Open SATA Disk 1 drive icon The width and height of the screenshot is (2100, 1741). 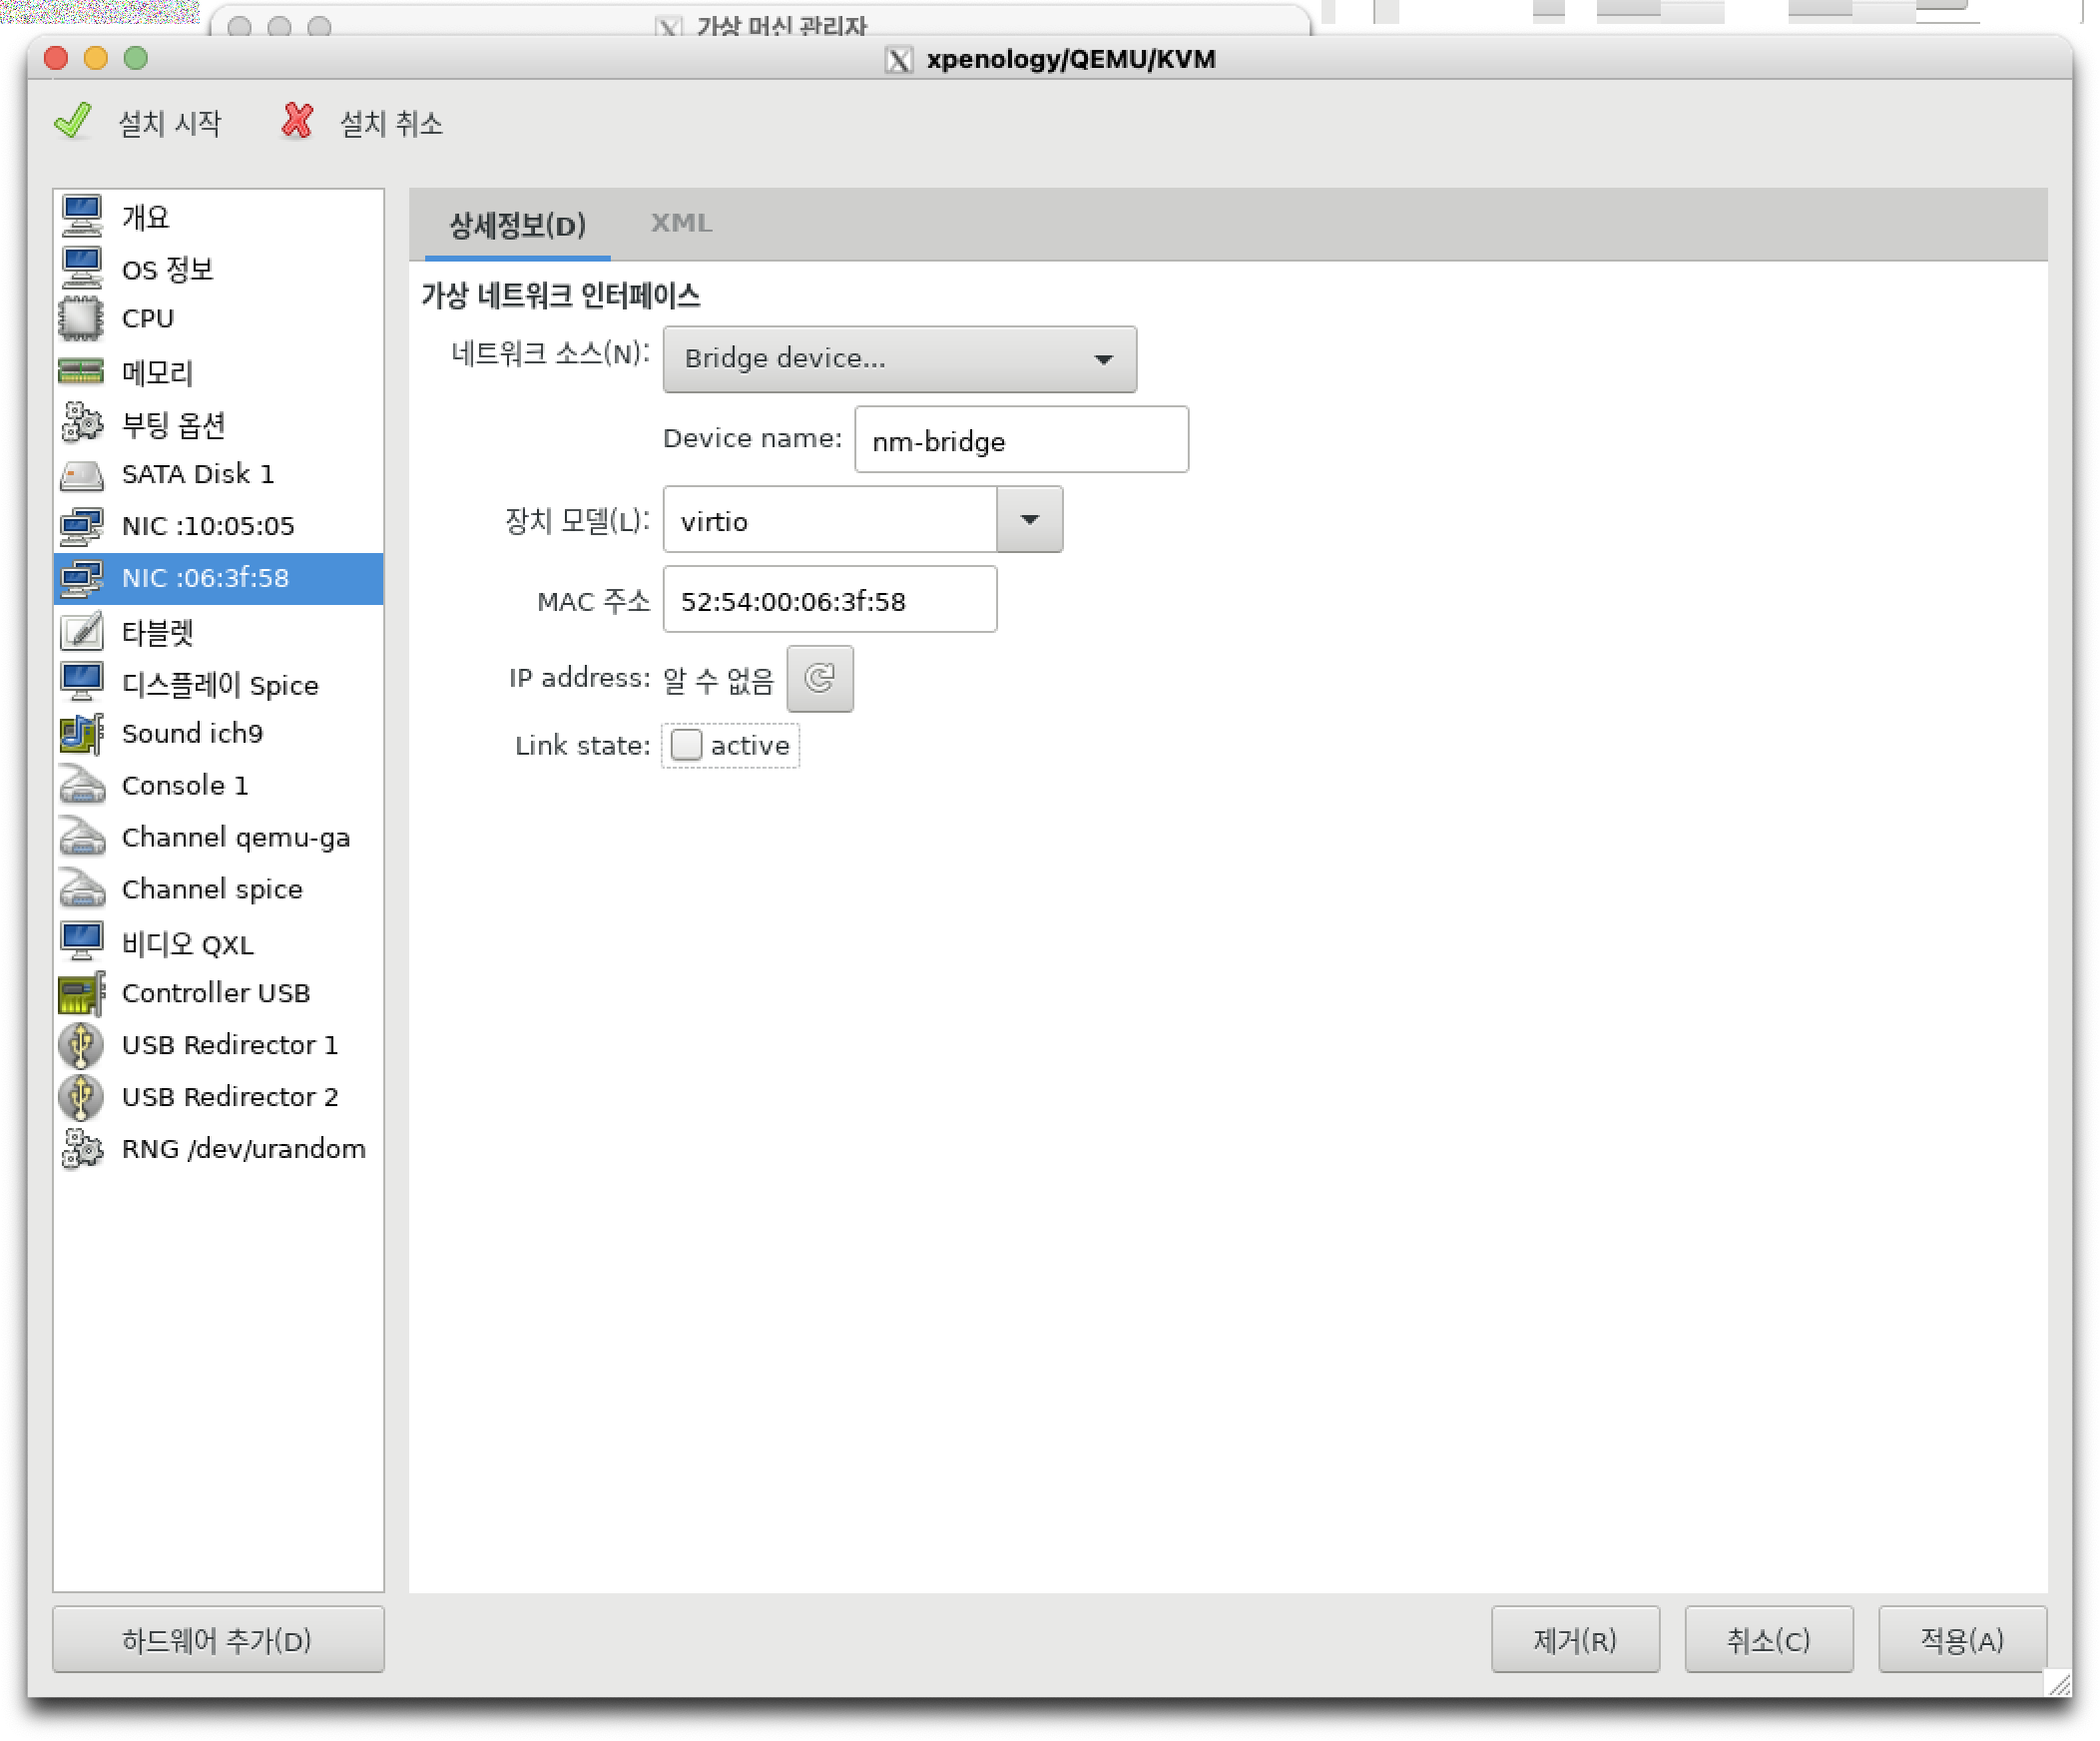point(81,475)
